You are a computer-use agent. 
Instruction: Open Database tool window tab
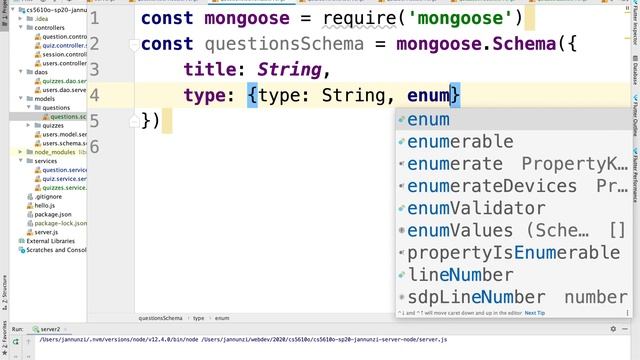(x=636, y=70)
